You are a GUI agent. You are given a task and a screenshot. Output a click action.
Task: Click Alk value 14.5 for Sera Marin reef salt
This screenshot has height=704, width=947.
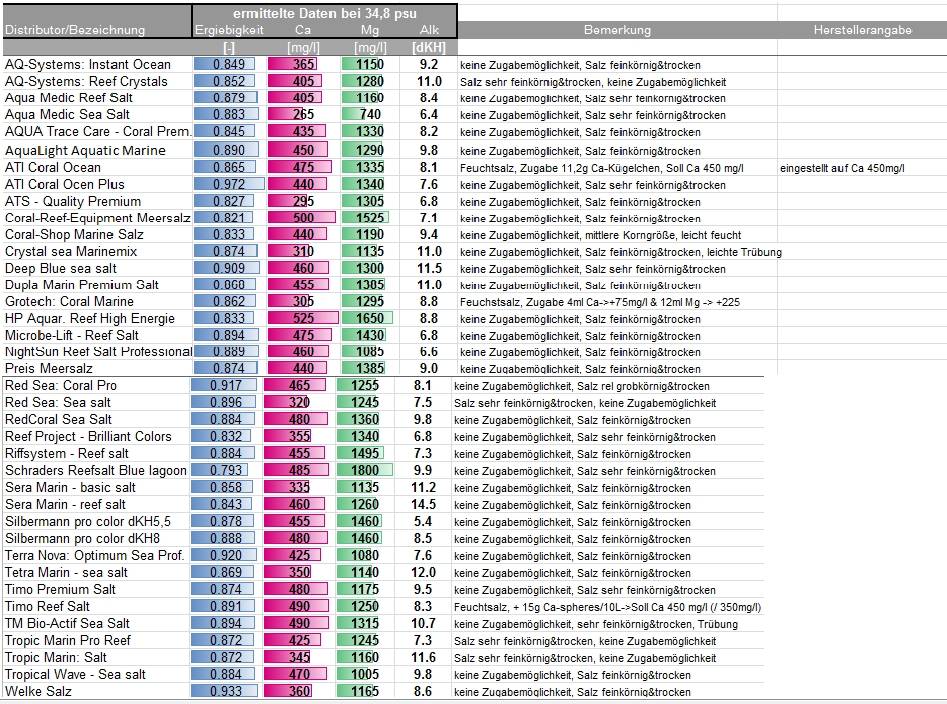[423, 504]
